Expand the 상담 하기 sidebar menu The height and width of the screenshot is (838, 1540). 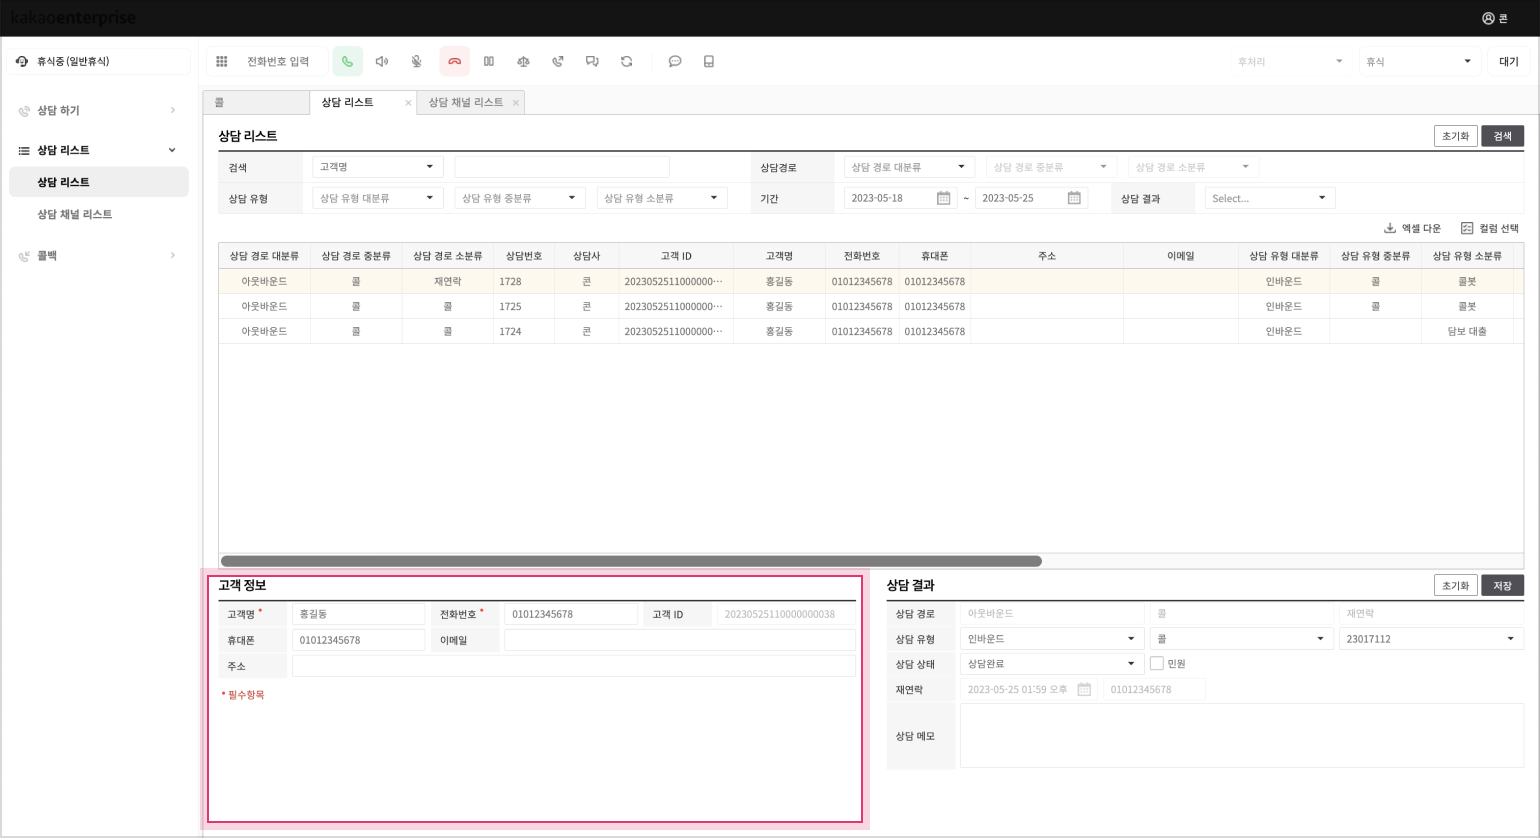point(98,110)
